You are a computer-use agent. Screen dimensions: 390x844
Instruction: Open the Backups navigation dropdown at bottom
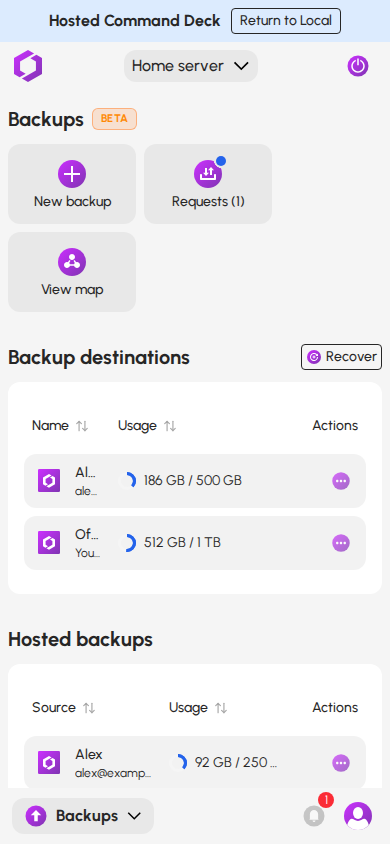tap(83, 816)
